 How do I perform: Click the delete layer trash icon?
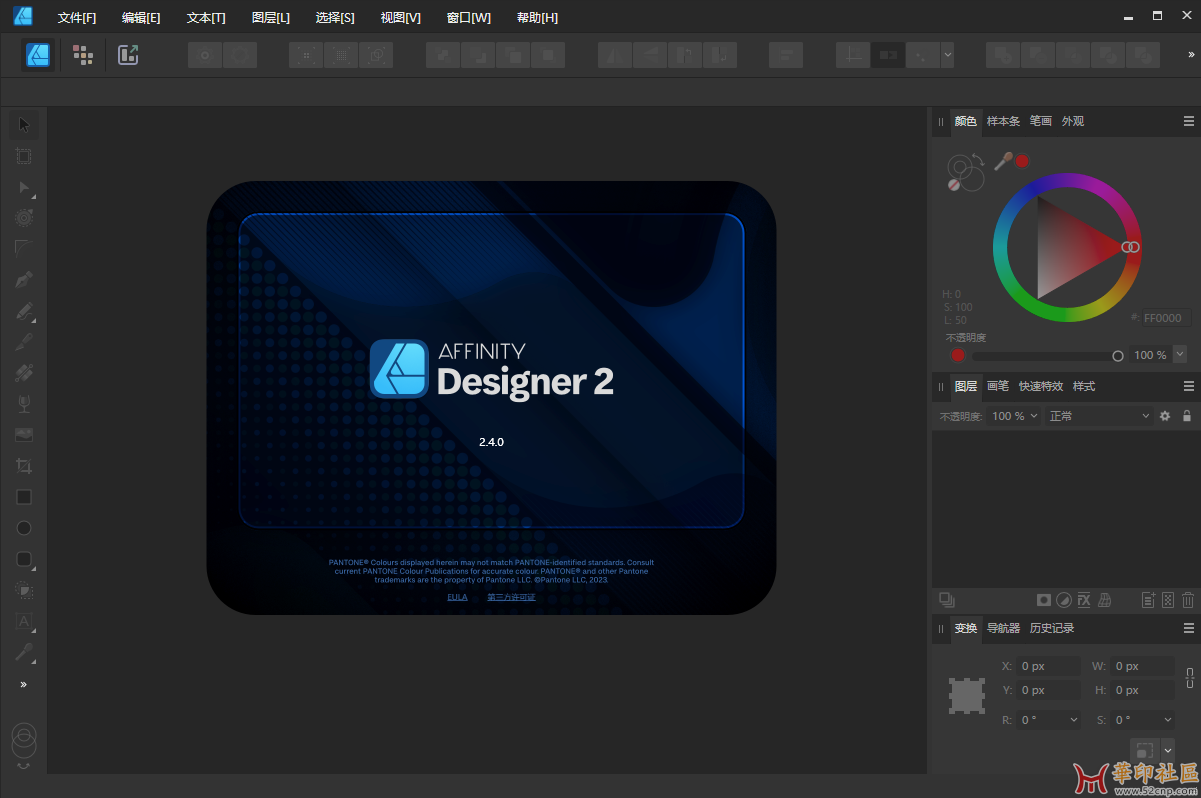(x=1188, y=600)
